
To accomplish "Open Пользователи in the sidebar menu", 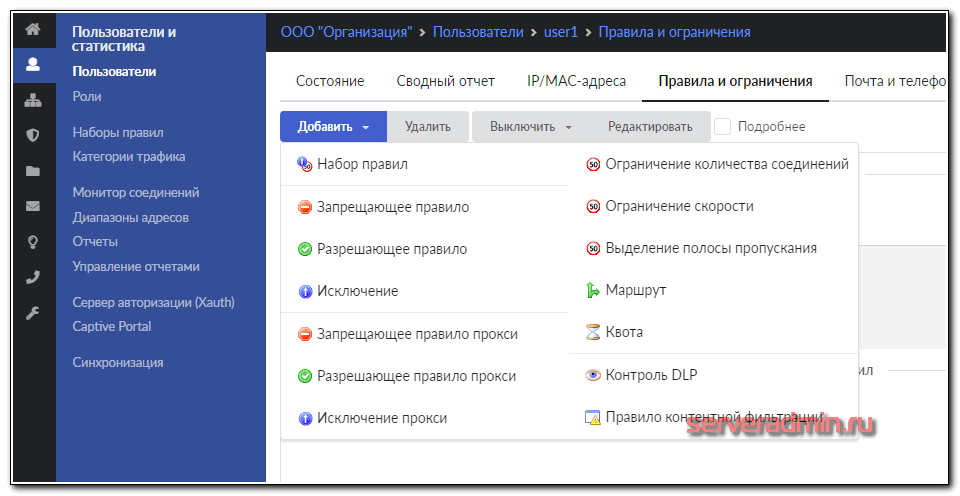I will [x=114, y=71].
